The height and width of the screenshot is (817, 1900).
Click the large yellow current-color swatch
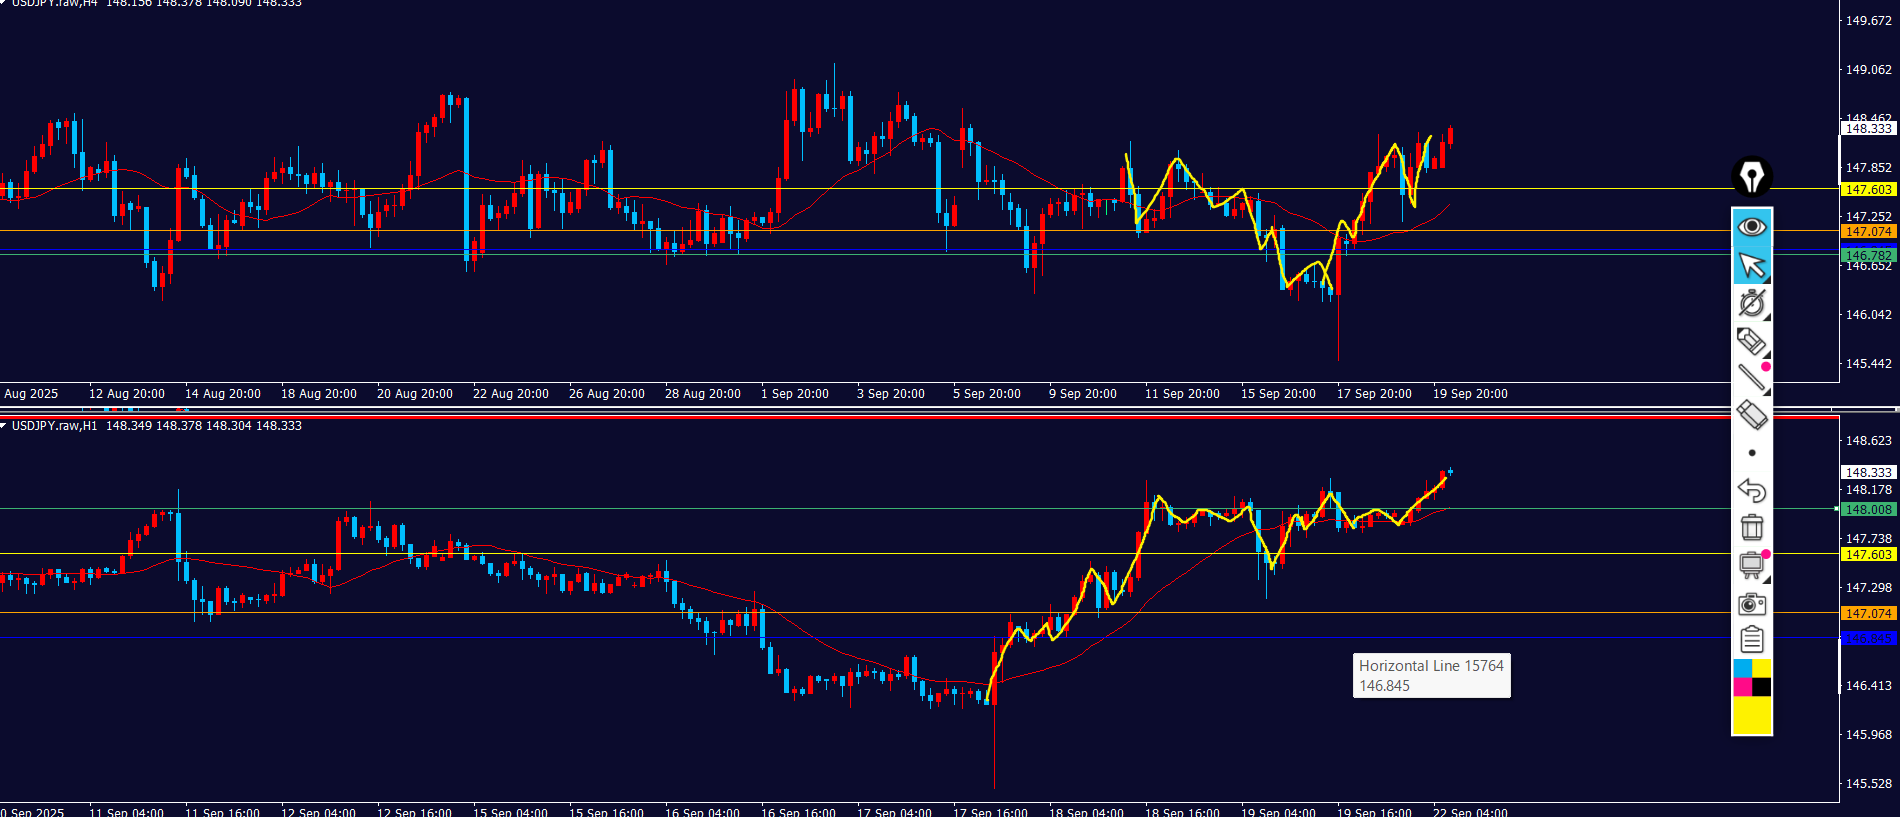(1751, 715)
